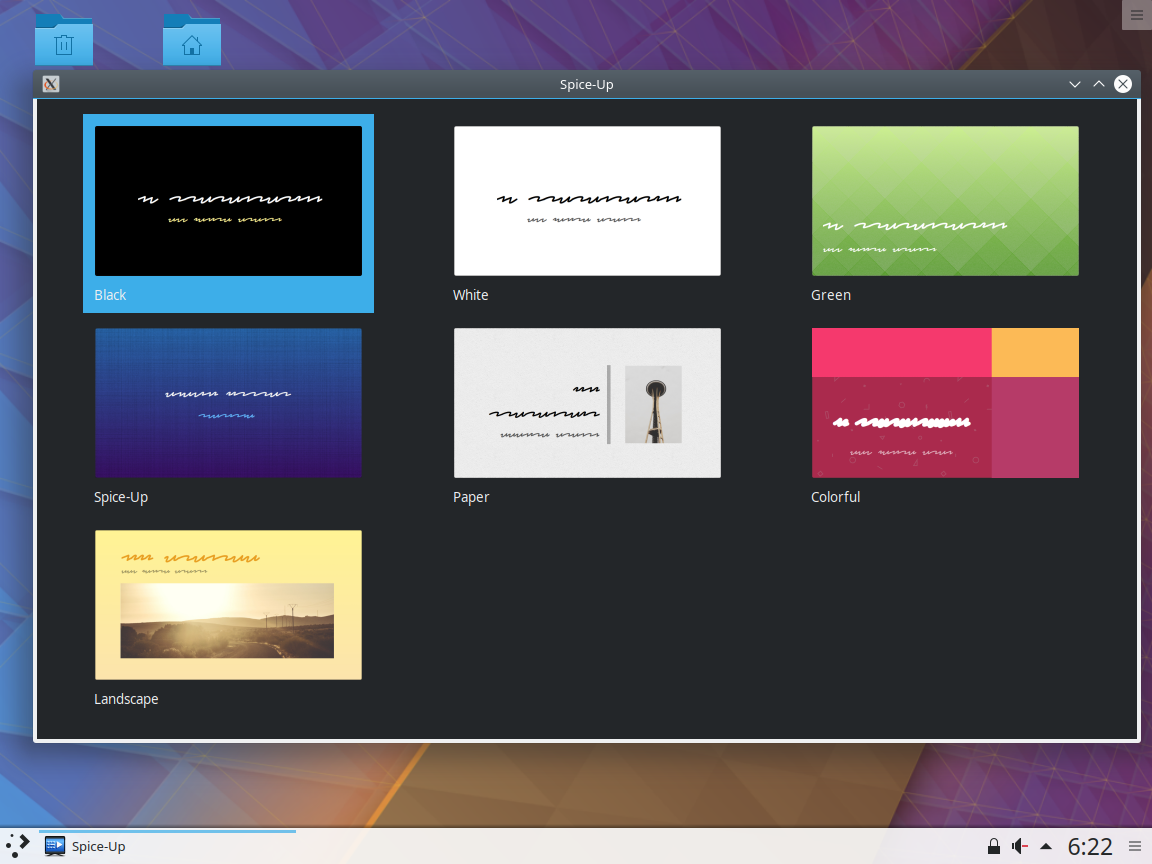
Task: Expand the up-arrow tray indicator
Action: point(1045,846)
